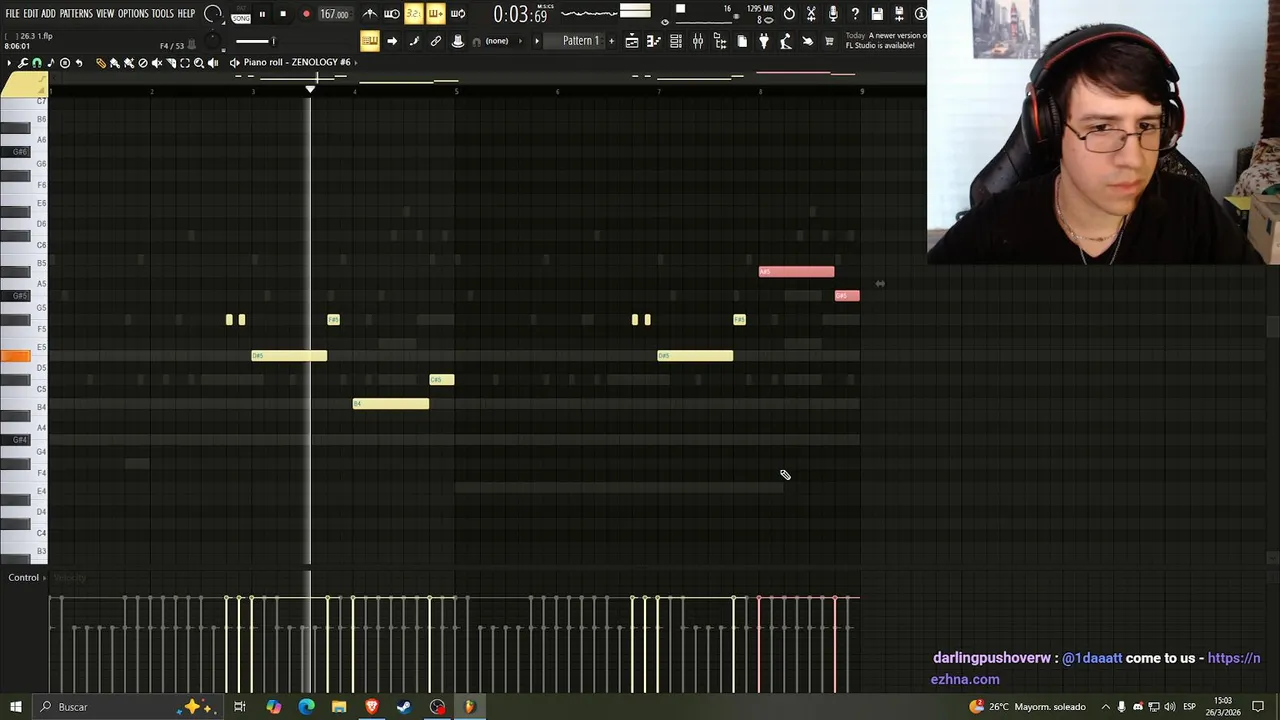
Task: Save project with floppy disk icon
Action: click(877, 14)
